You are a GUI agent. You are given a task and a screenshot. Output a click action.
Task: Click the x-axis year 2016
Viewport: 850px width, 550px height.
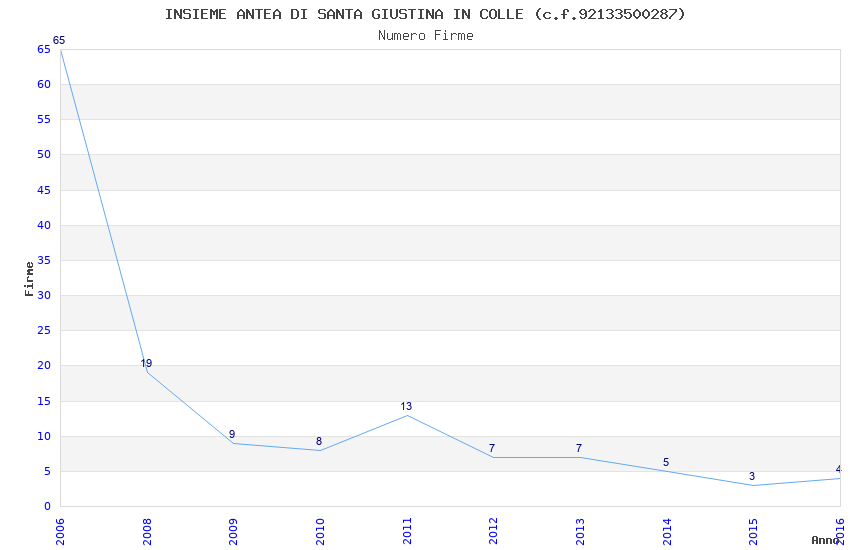point(840,531)
